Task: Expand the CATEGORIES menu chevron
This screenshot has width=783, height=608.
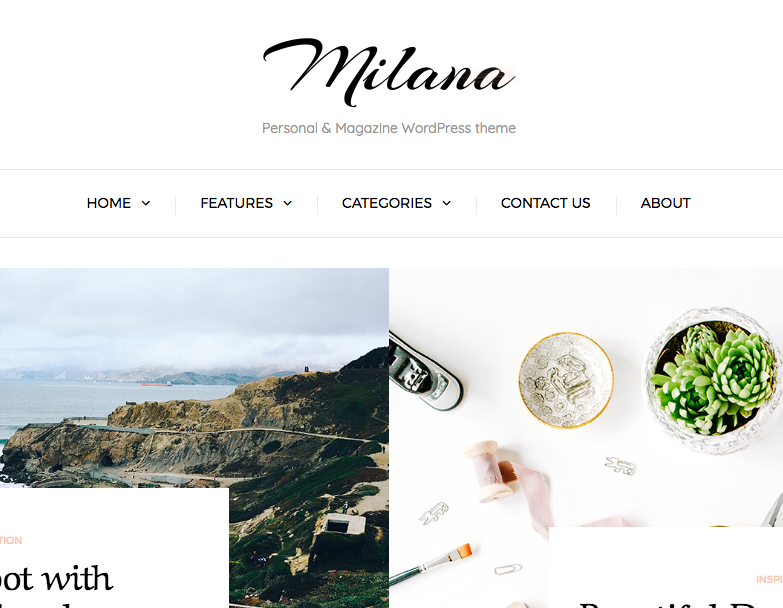Action: [x=446, y=203]
